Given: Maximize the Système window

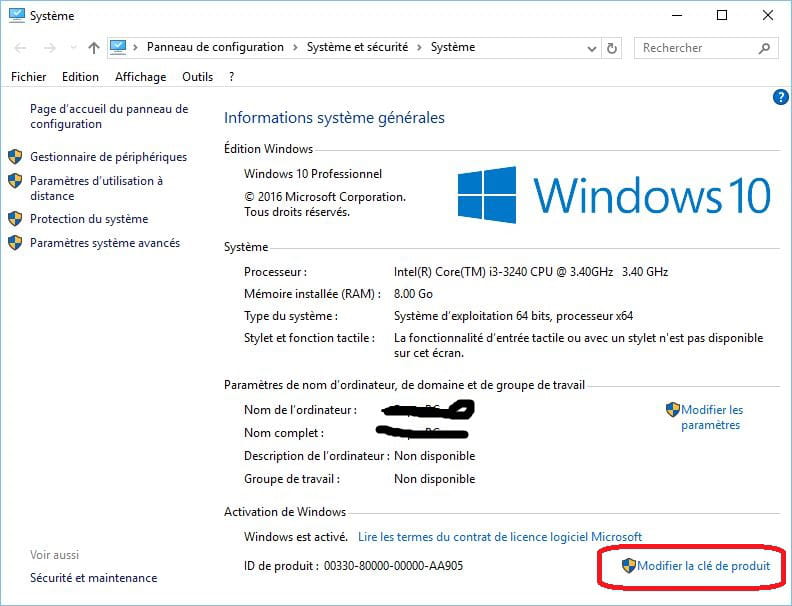Looking at the screenshot, I should pyautogui.click(x=722, y=15).
